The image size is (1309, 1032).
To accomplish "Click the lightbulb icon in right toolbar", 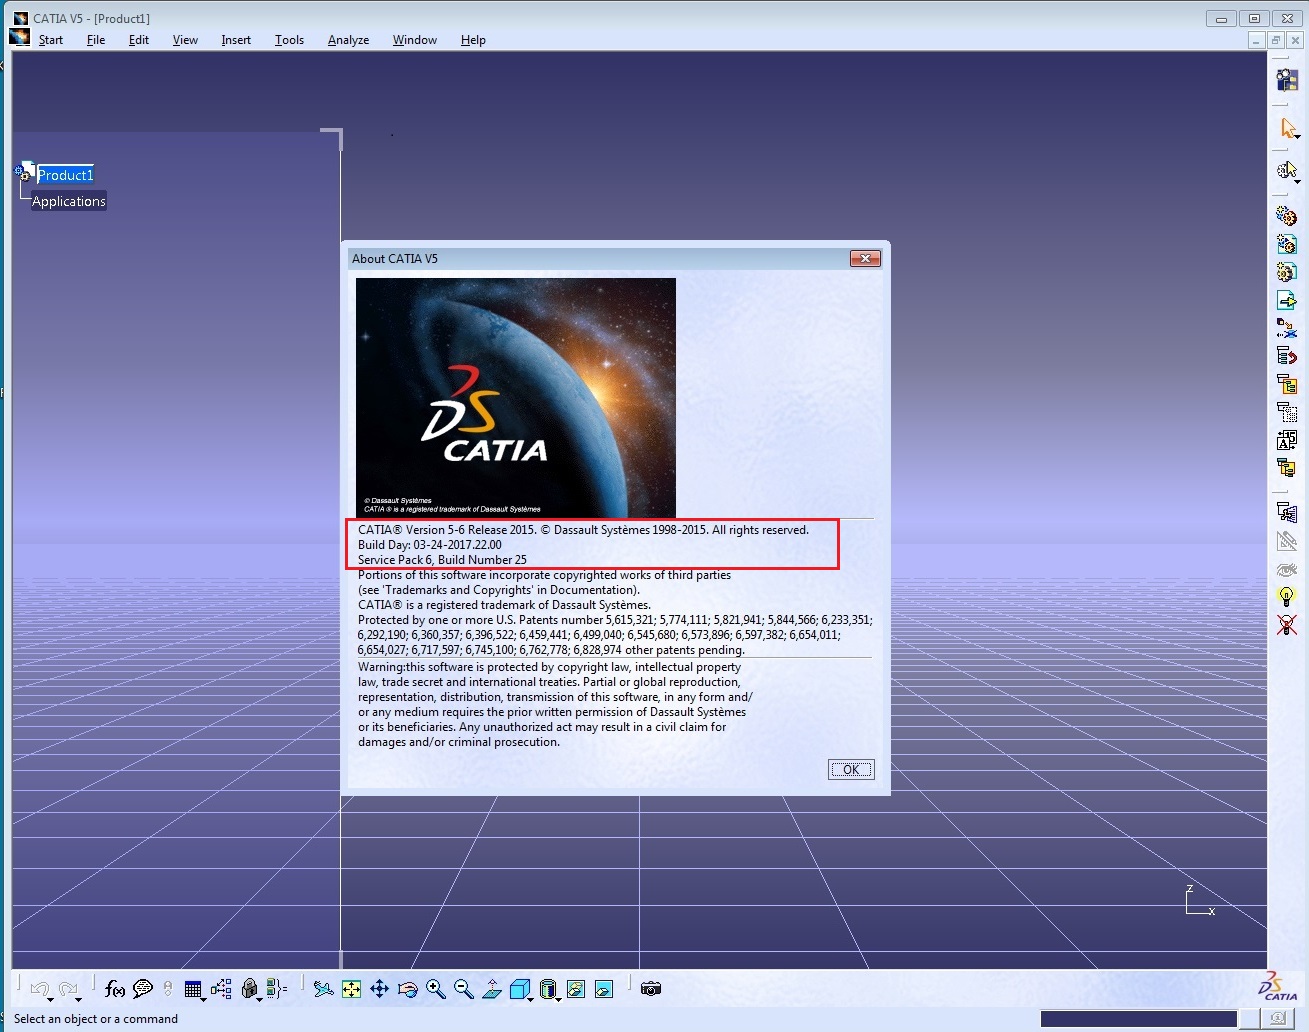I will 1287,597.
